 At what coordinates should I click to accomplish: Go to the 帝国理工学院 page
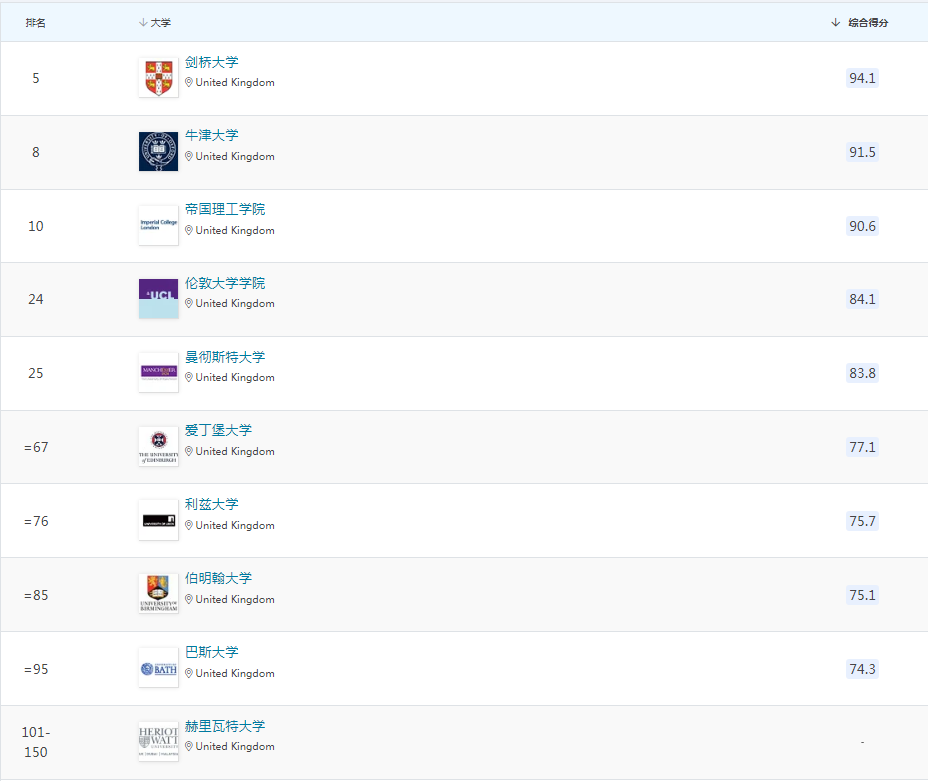[x=225, y=210]
